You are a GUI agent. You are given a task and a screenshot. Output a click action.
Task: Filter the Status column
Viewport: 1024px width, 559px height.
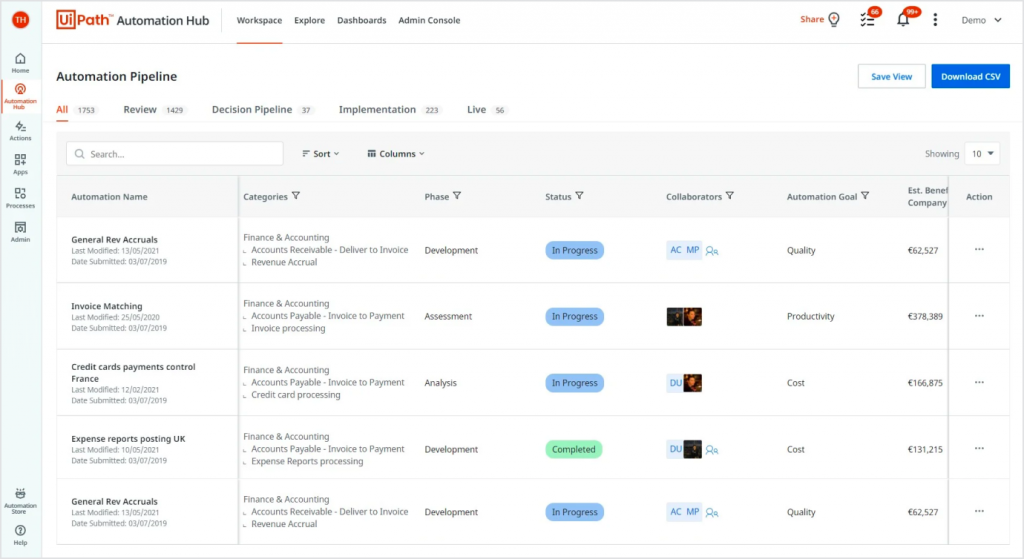pyautogui.click(x=579, y=196)
